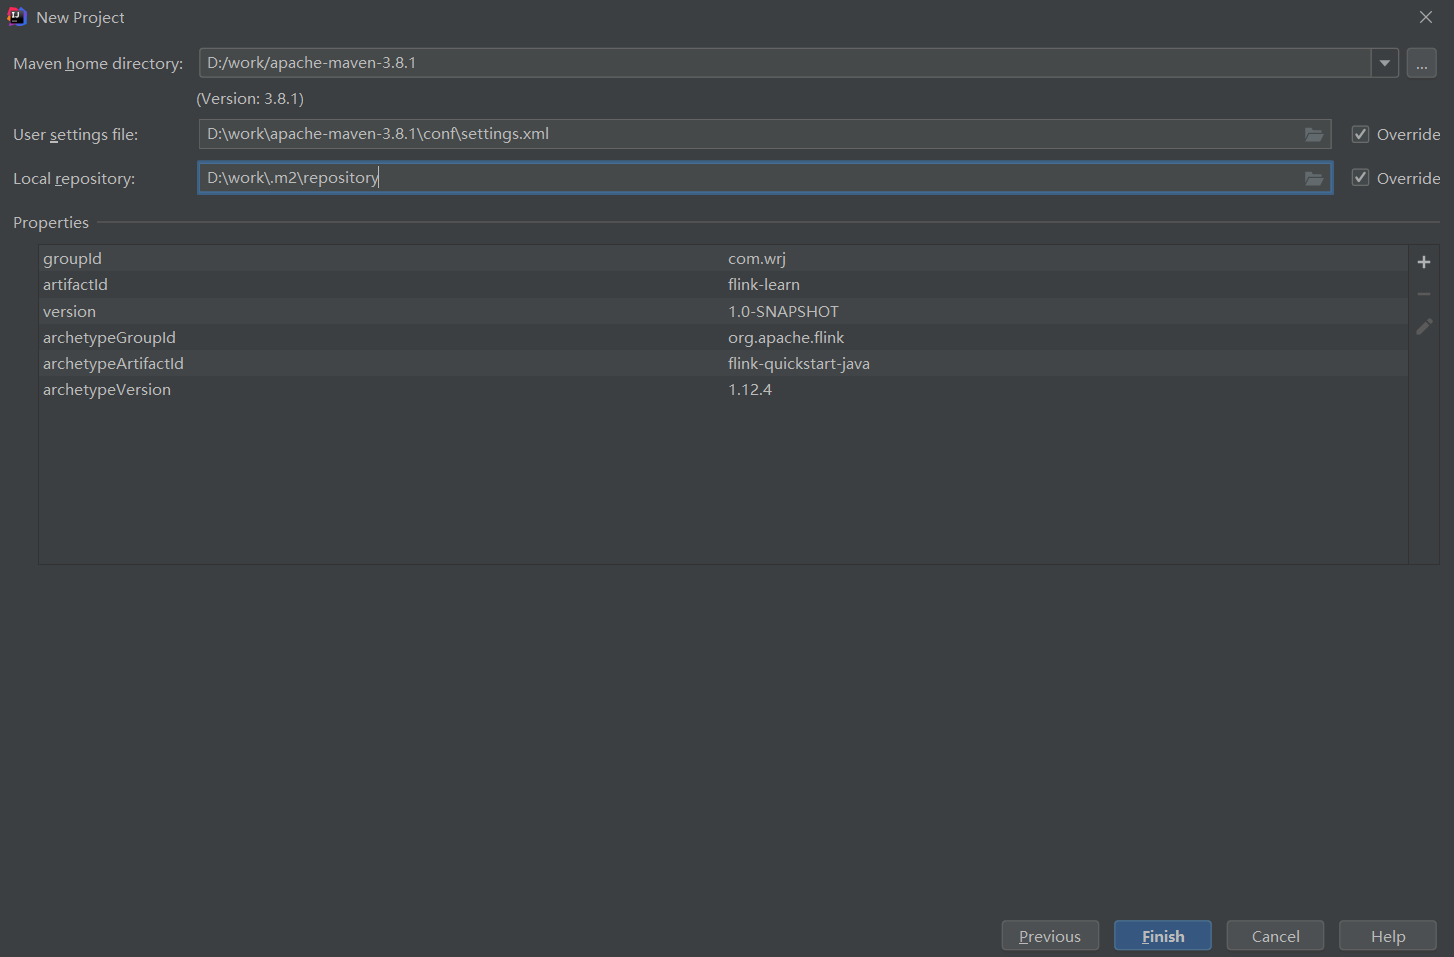Toggle Override for User settings file
Image resolution: width=1454 pixels, height=957 pixels.
(1360, 134)
